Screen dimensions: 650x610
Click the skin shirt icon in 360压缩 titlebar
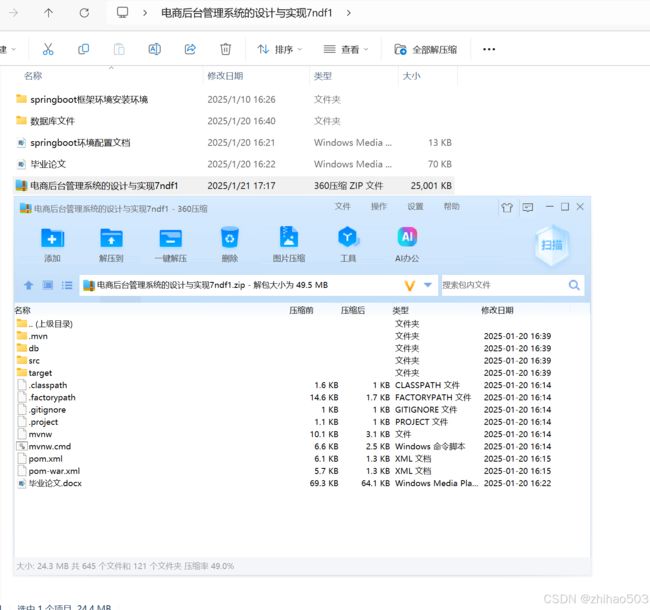coord(507,207)
